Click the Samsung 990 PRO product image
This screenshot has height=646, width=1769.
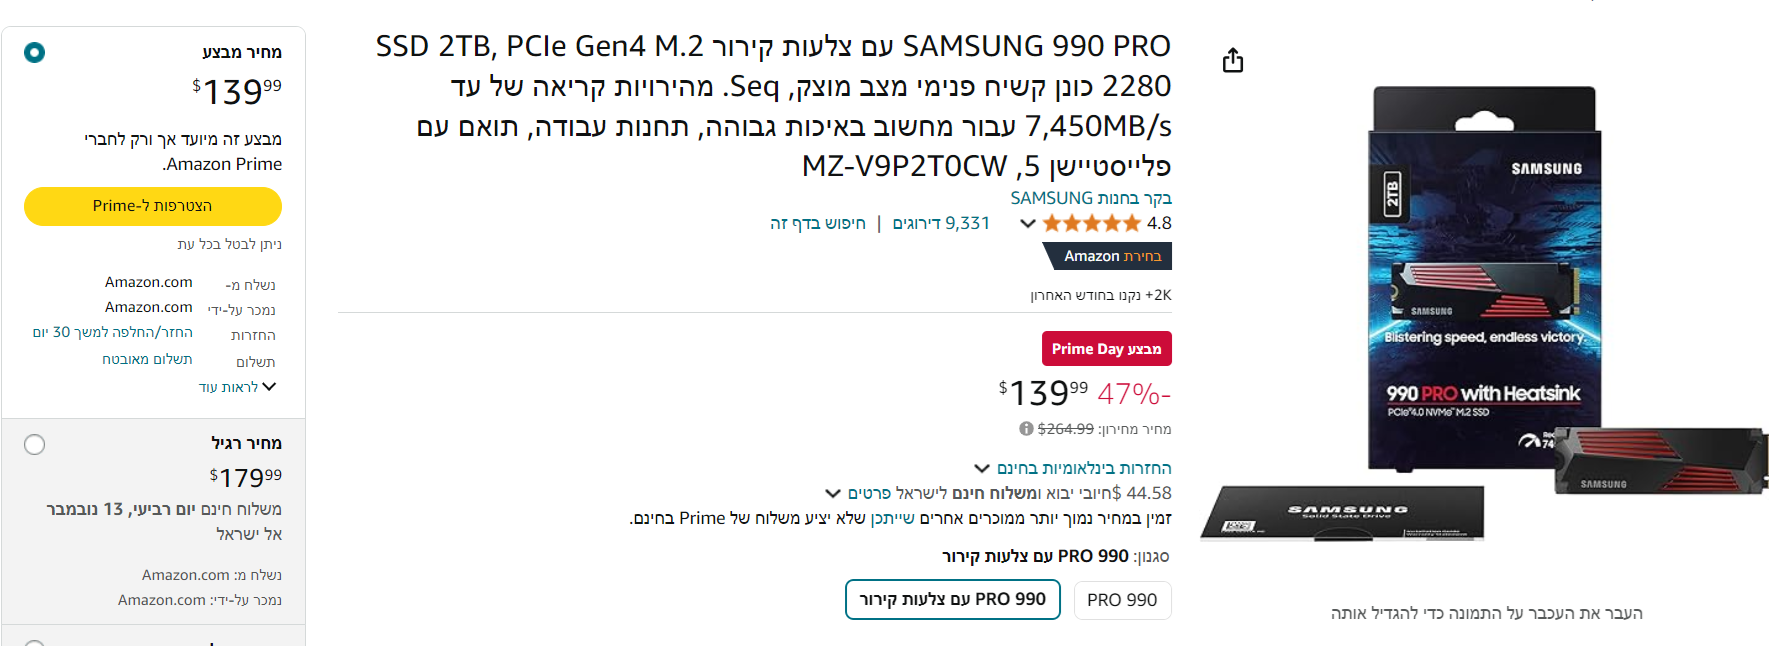click(1483, 310)
